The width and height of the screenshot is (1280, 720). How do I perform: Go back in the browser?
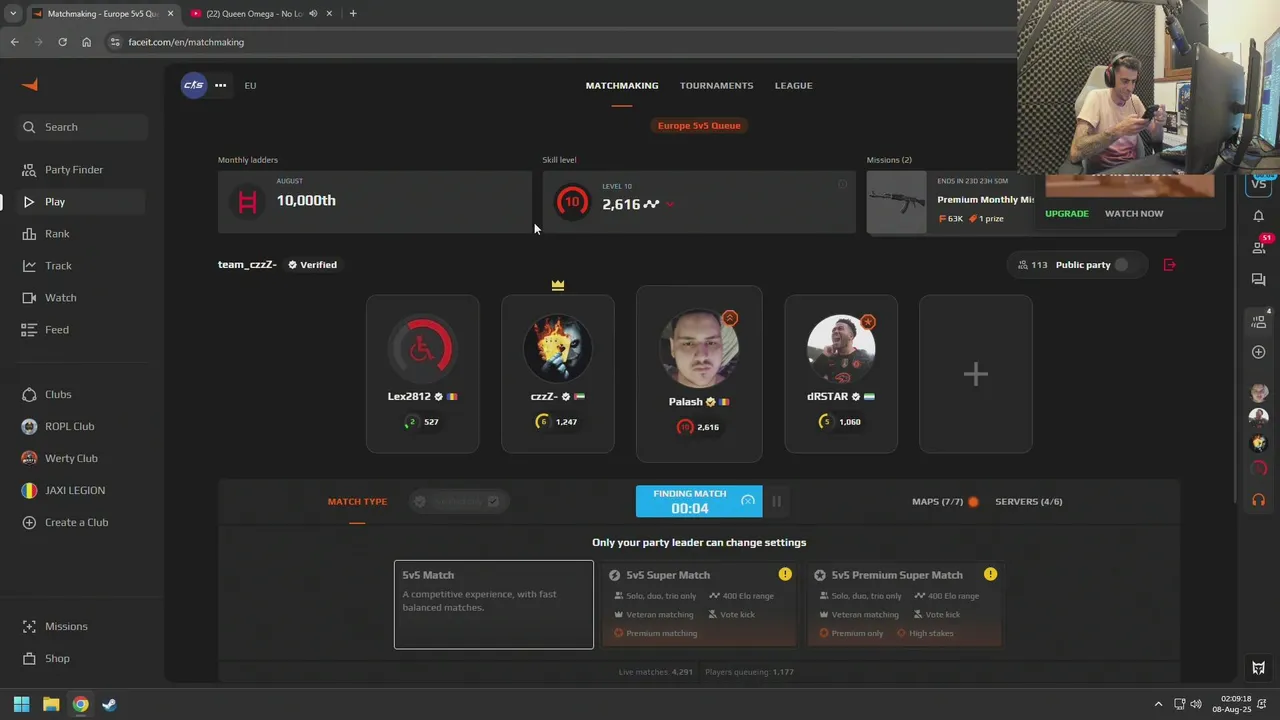(x=14, y=42)
